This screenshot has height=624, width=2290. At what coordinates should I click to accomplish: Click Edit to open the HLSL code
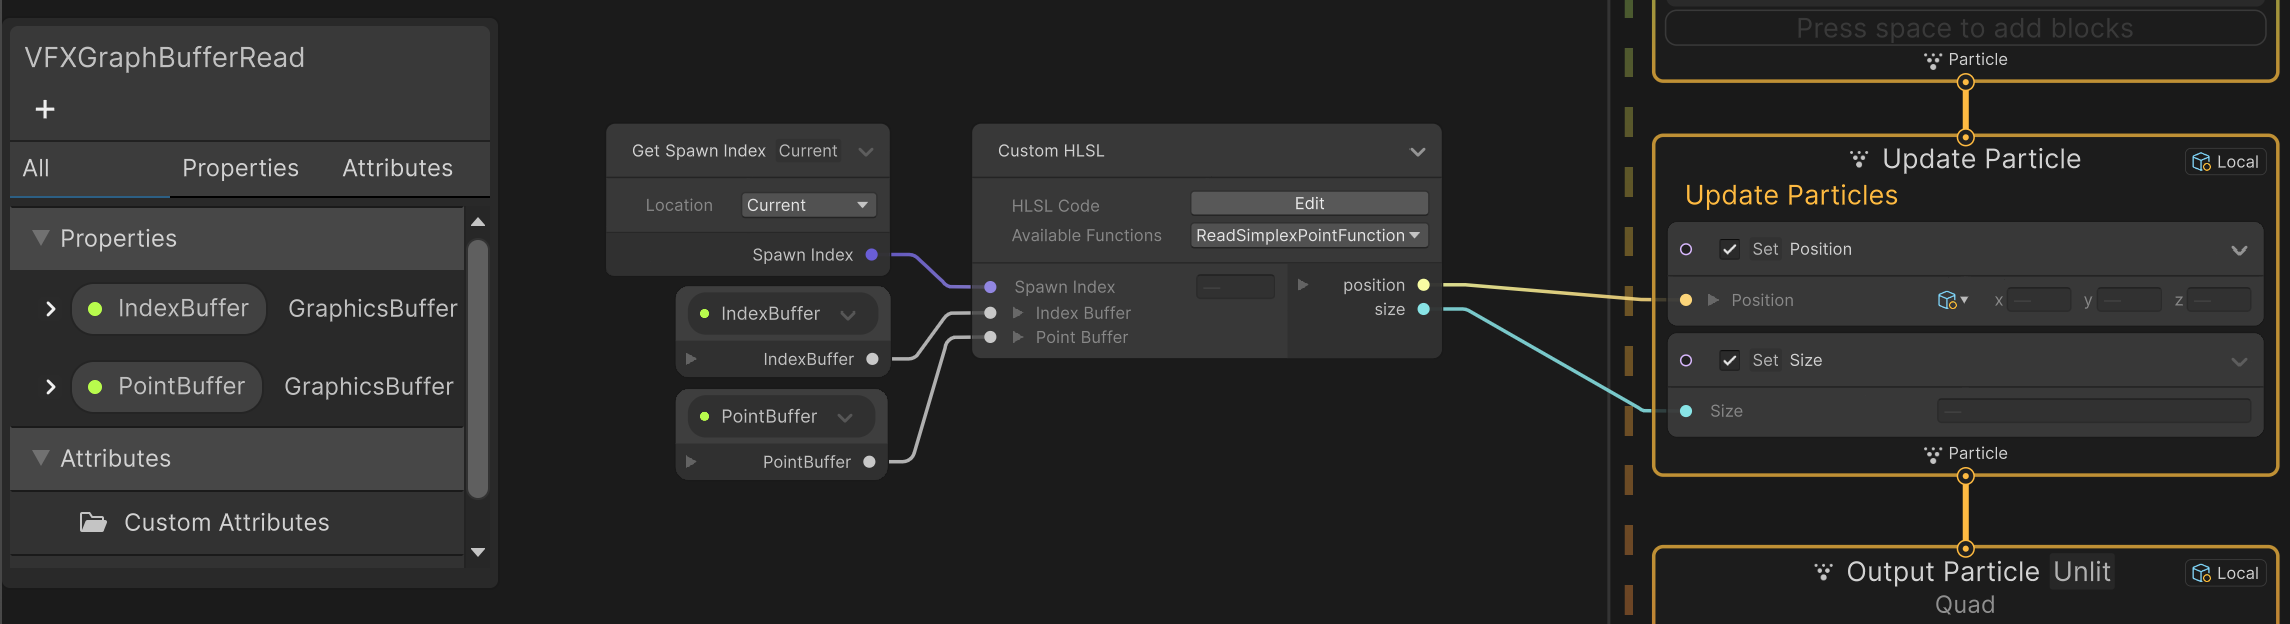click(x=1308, y=204)
